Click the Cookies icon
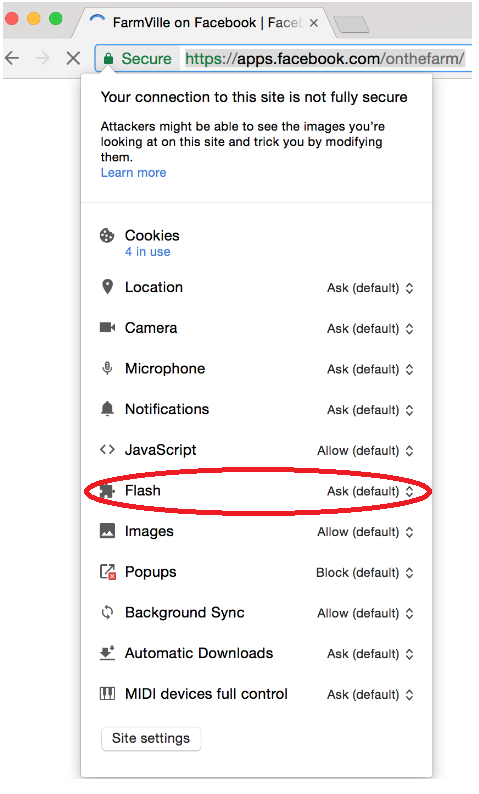The width and height of the screenshot is (479, 794). tap(107, 235)
